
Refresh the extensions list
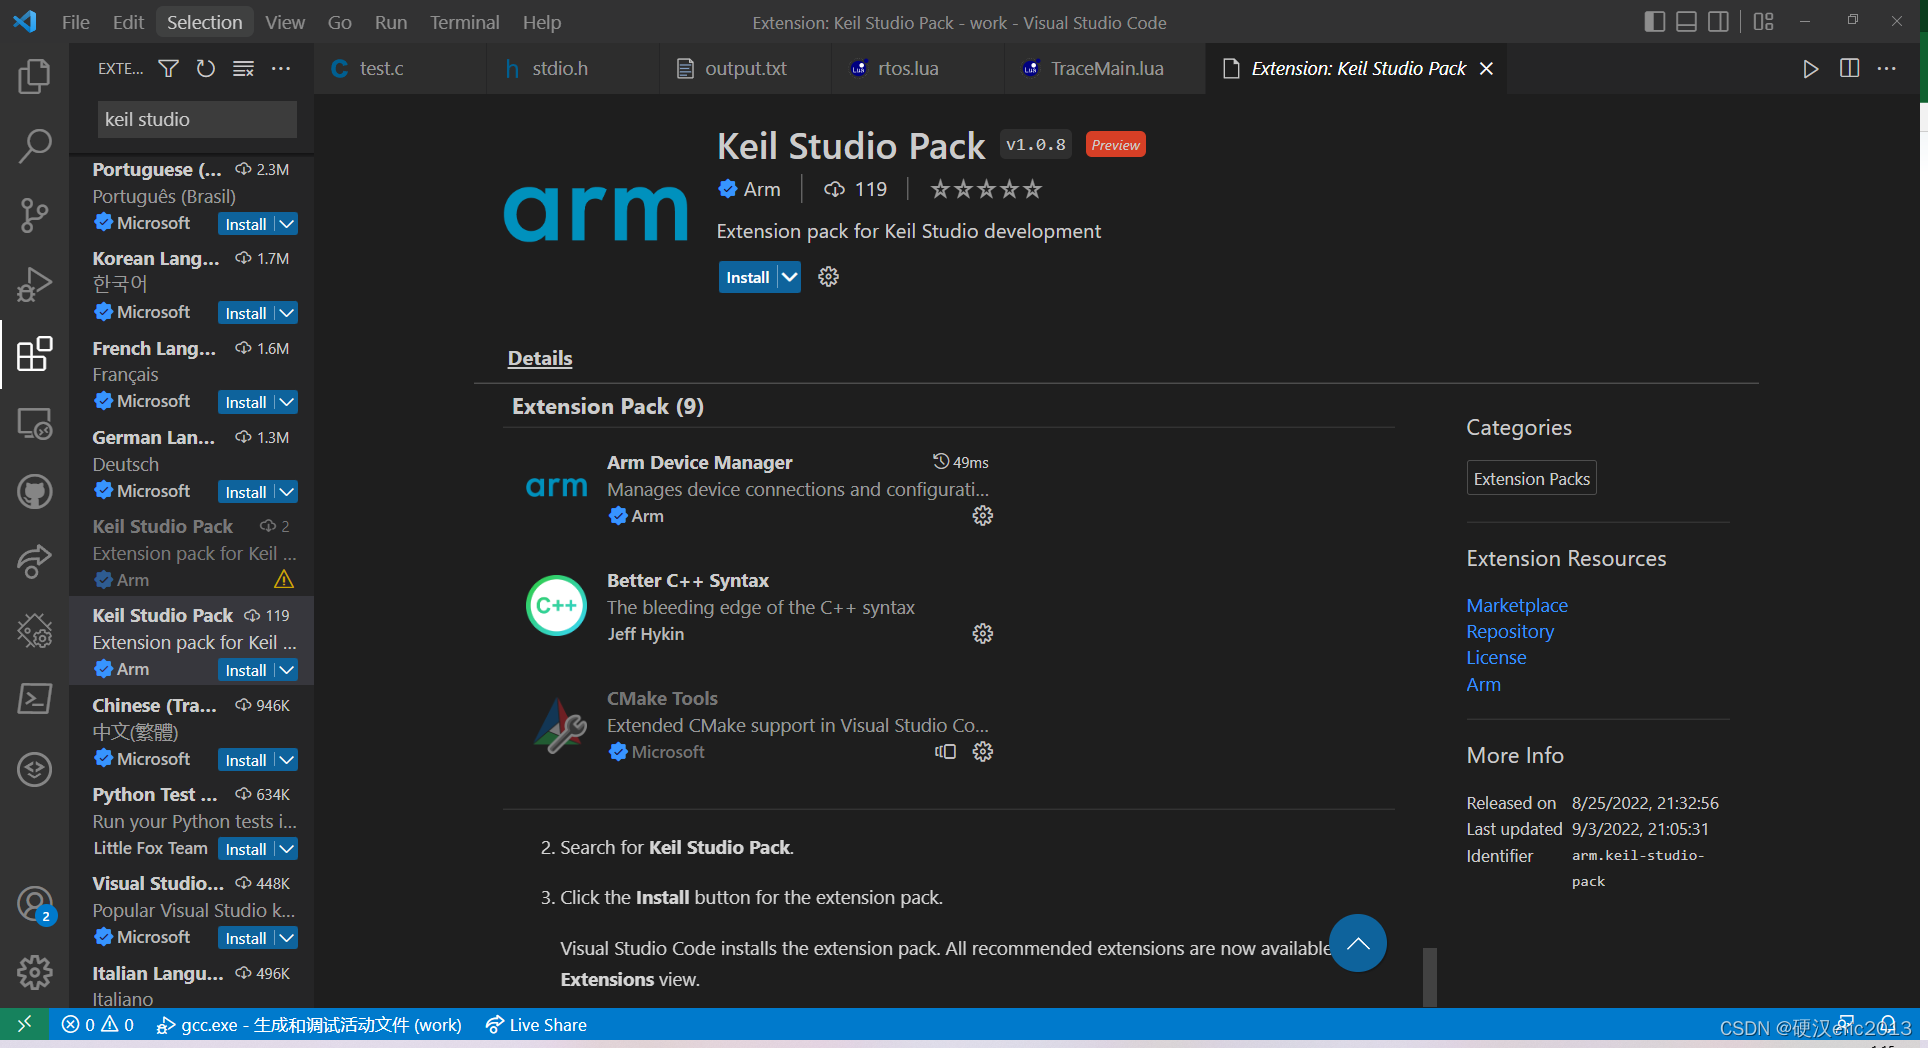point(206,68)
